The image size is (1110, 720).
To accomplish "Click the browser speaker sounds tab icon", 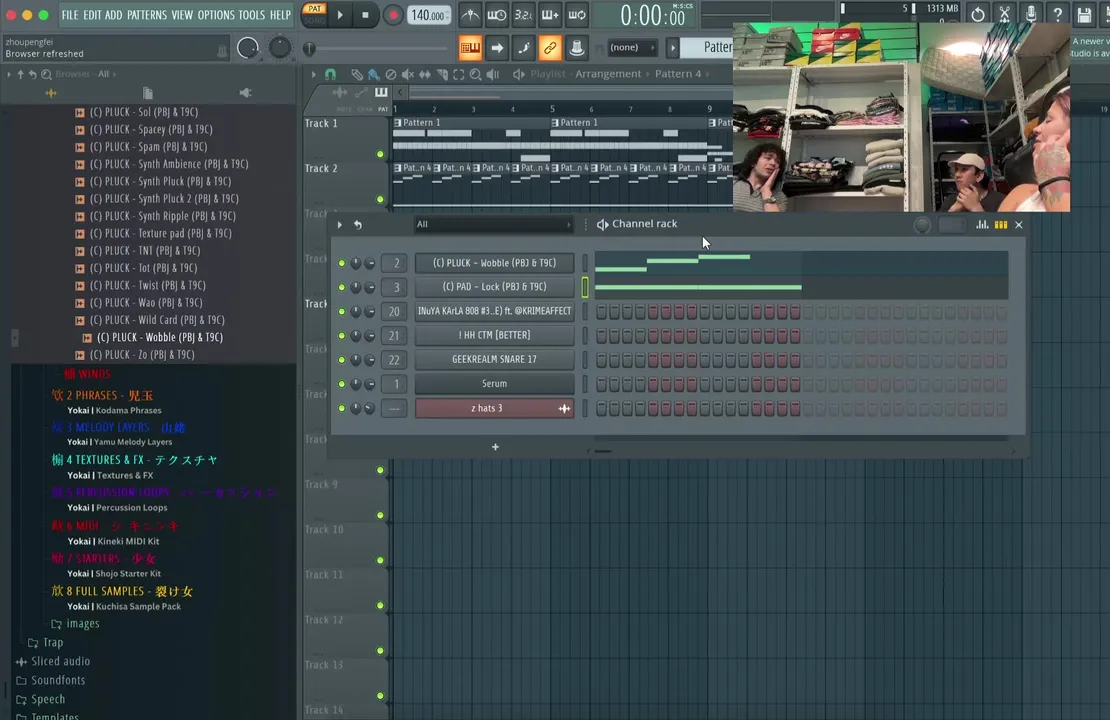I will click(x=245, y=93).
